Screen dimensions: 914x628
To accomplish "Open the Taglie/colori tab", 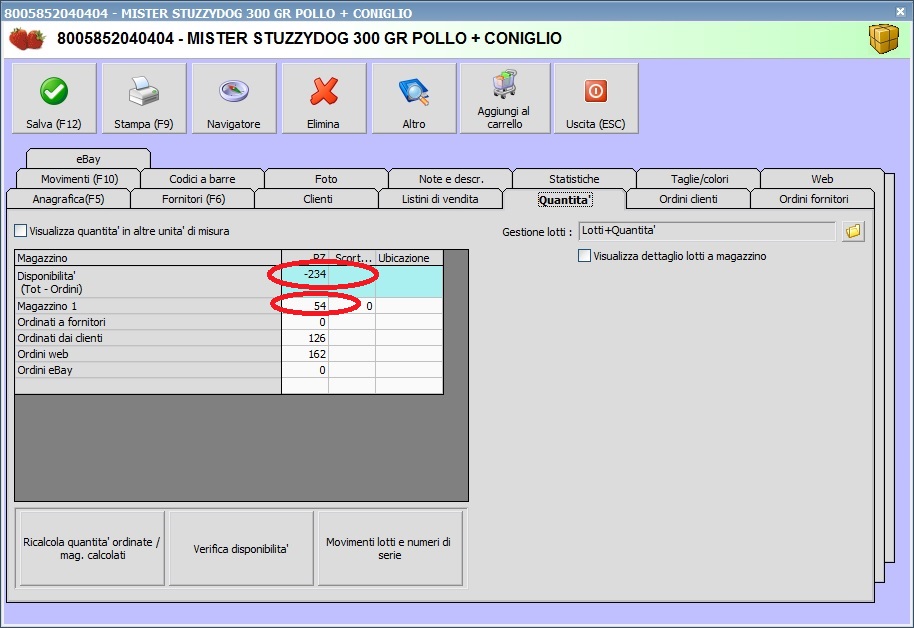I will (x=699, y=178).
